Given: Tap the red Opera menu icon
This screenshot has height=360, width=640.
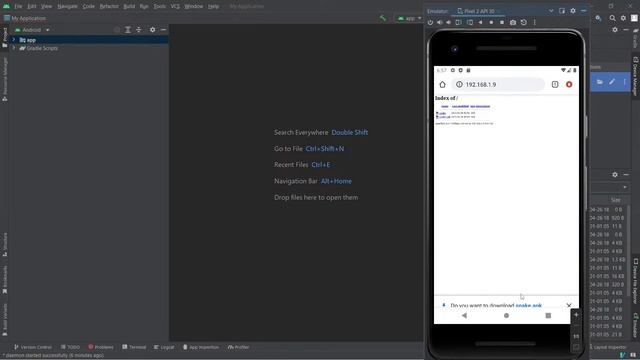Looking at the screenshot, I should (569, 84).
